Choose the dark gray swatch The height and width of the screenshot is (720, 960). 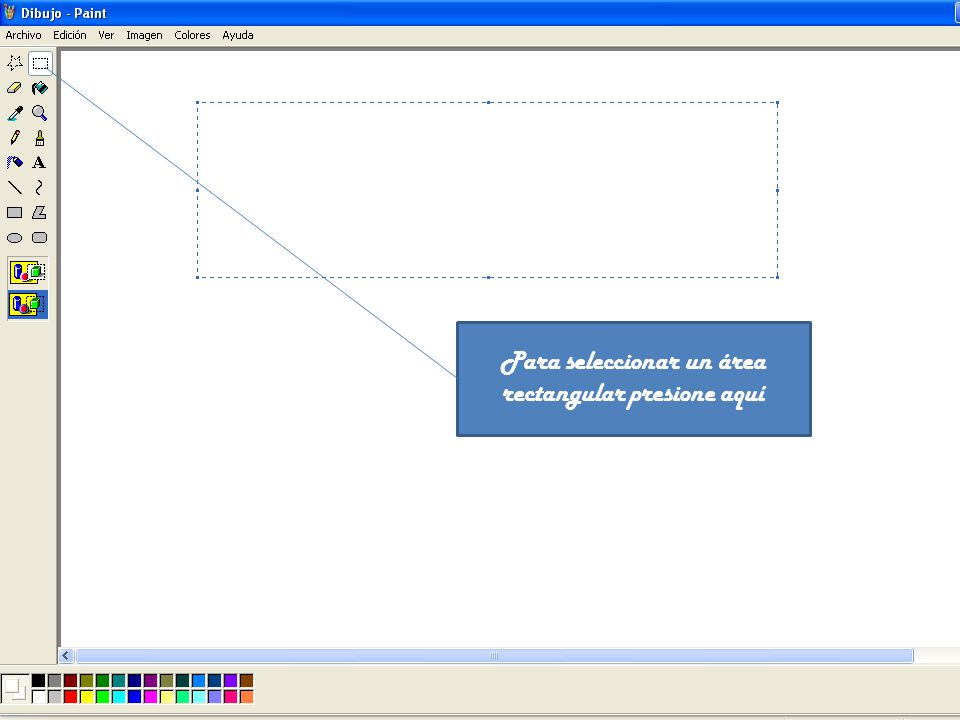(54, 680)
